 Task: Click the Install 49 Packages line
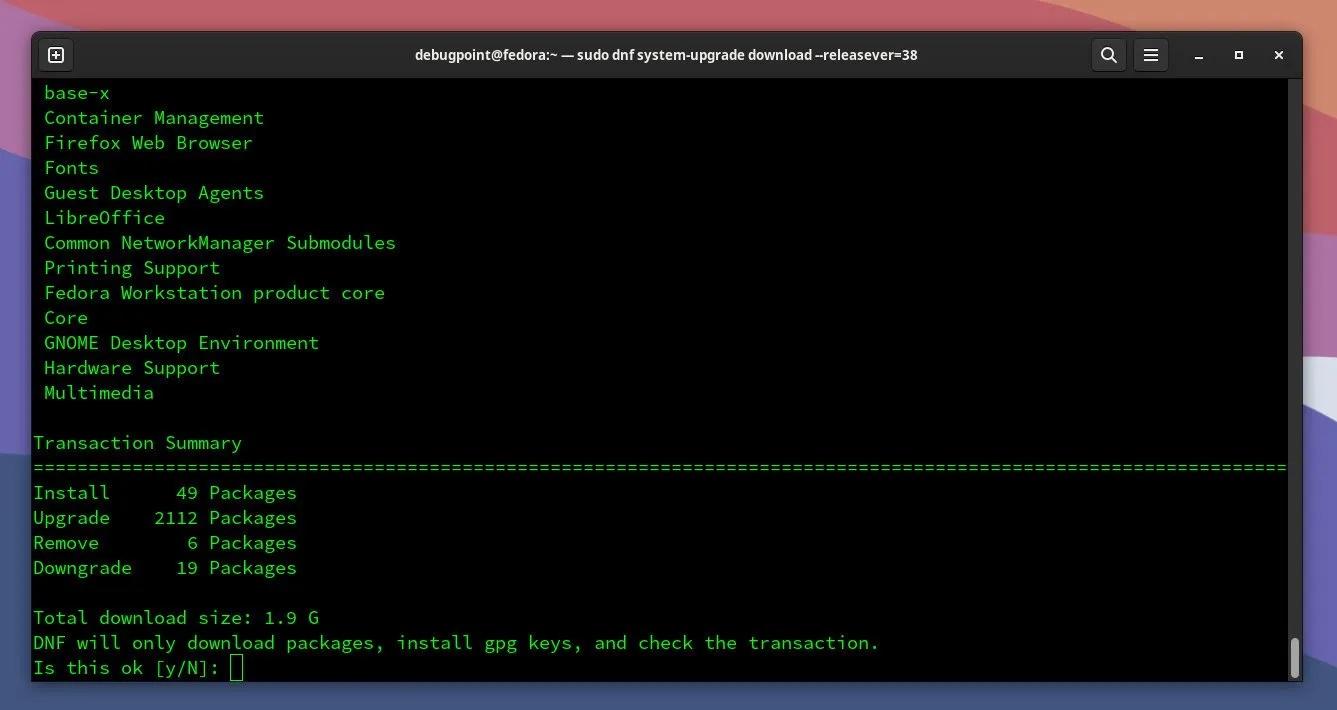click(x=164, y=492)
